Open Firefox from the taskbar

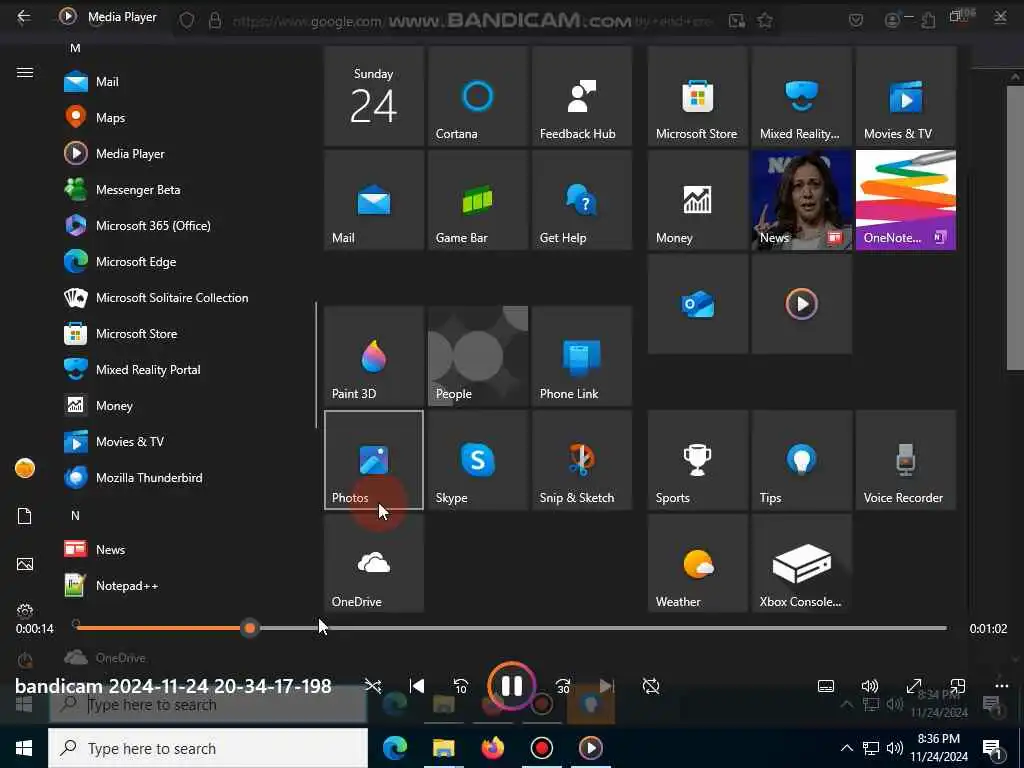(x=492, y=748)
